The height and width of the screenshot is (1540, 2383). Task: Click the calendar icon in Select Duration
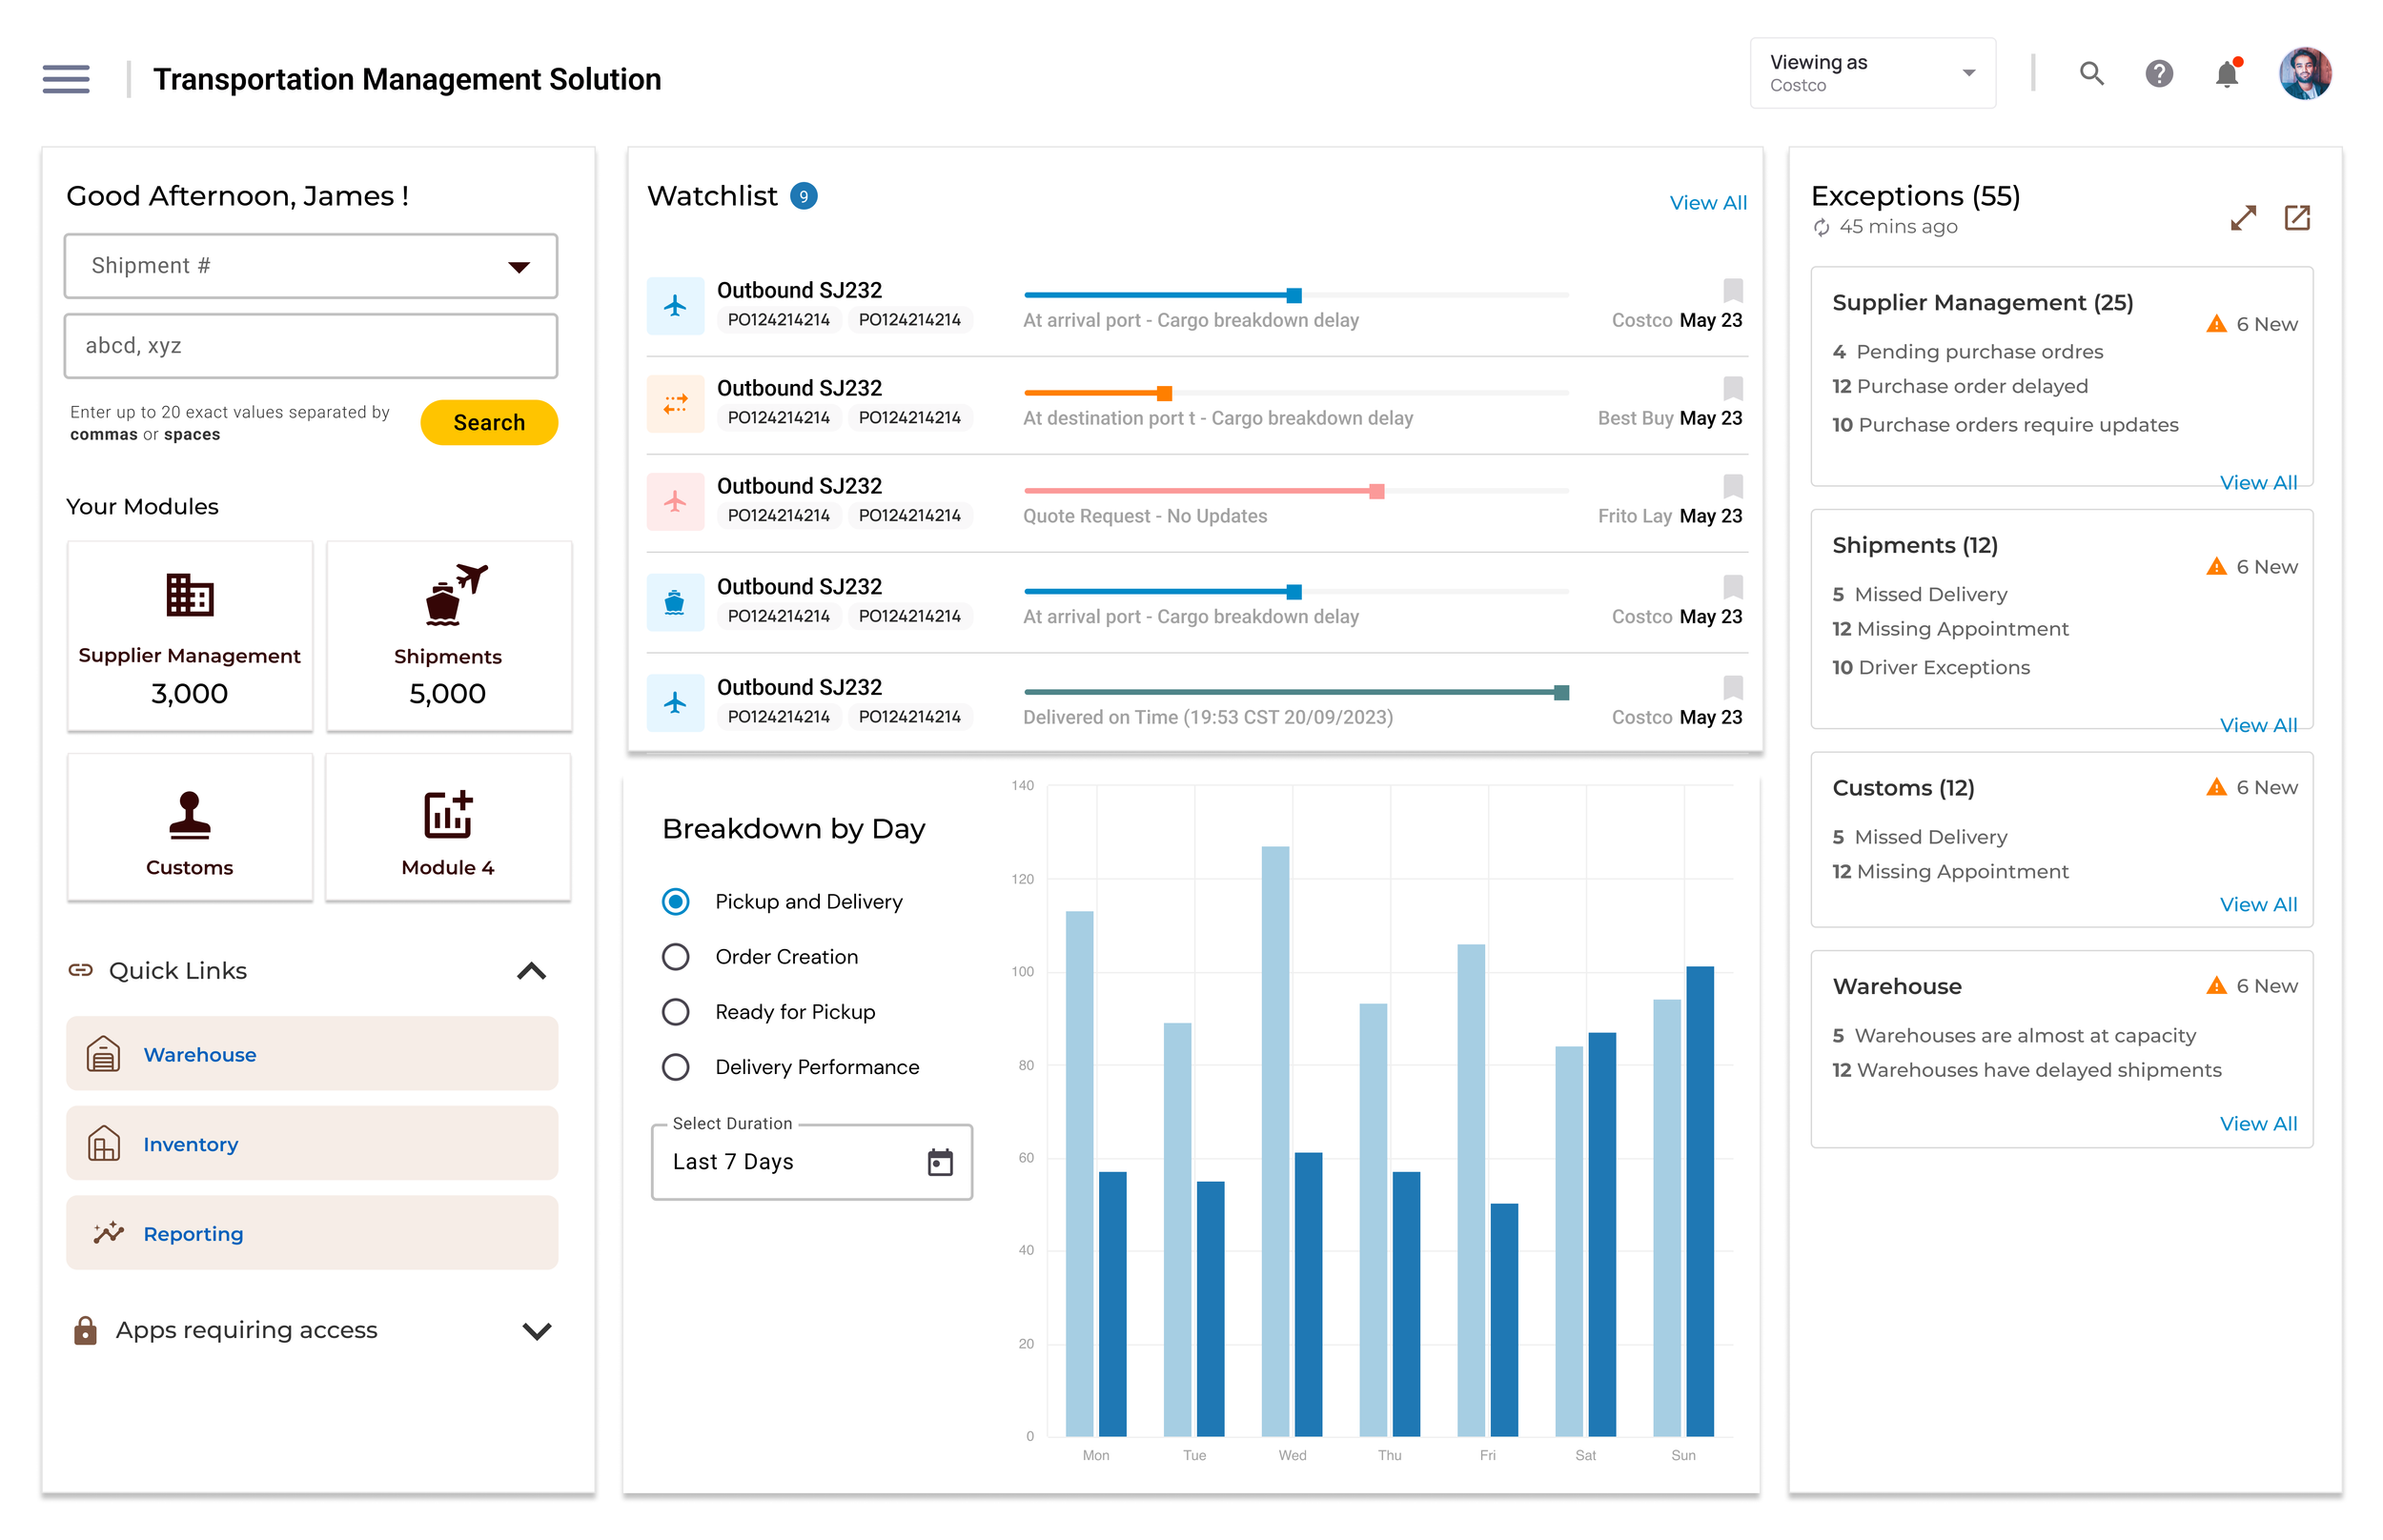click(x=939, y=1162)
